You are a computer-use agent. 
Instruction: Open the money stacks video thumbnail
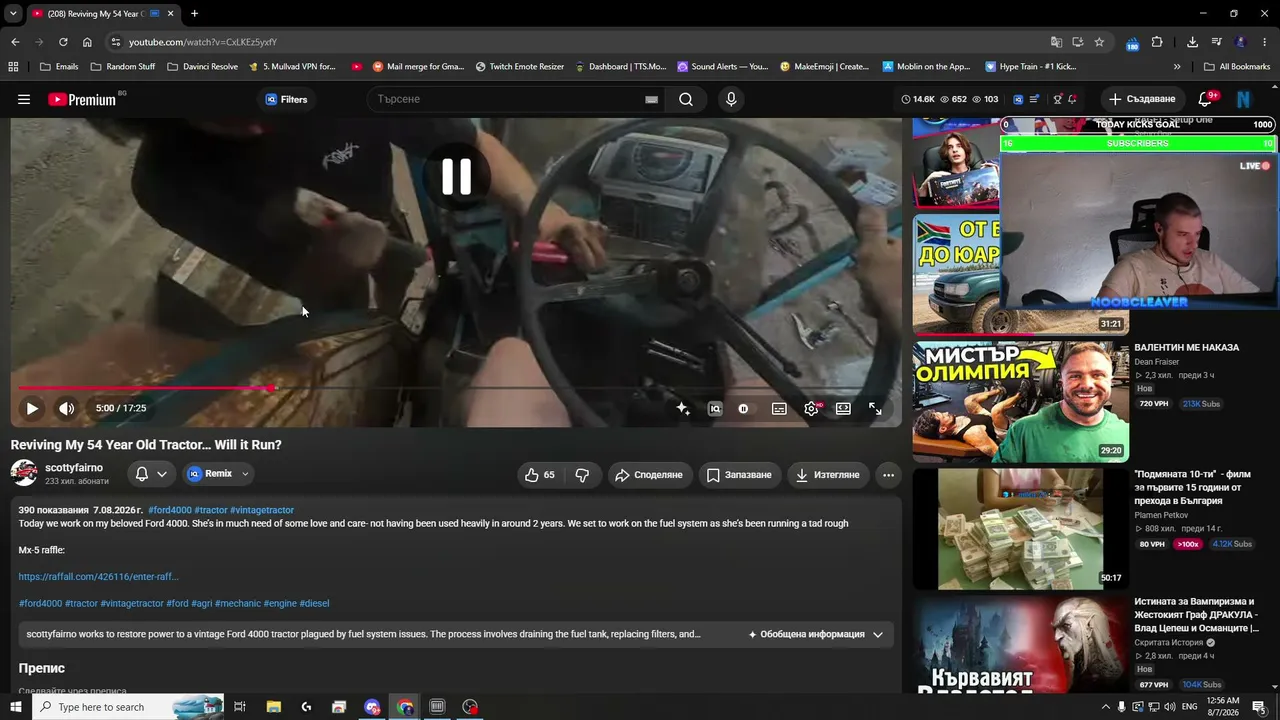point(1021,529)
